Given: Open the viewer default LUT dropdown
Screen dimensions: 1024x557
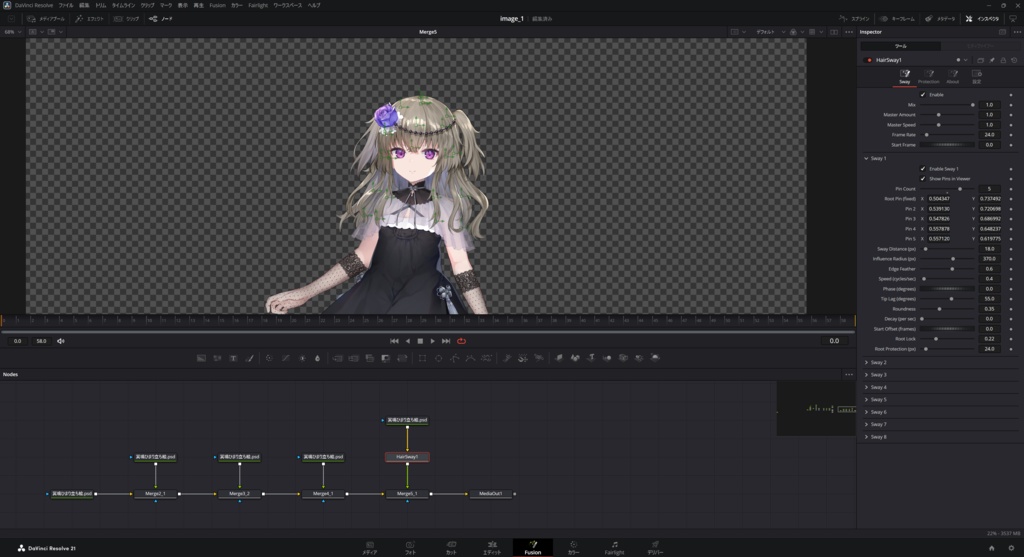Looking at the screenshot, I should click(771, 32).
